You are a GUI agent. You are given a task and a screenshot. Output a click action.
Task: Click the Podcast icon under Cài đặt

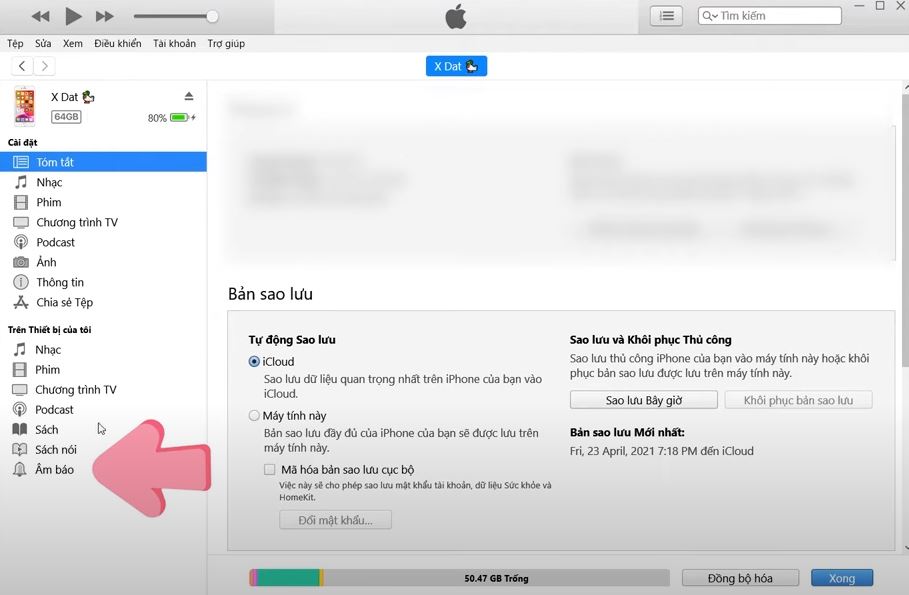click(21, 242)
